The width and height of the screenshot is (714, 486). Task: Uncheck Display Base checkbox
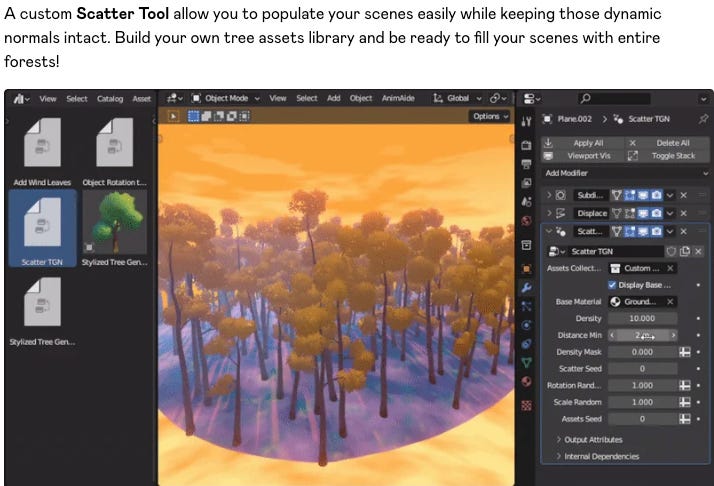pyautogui.click(x=612, y=285)
